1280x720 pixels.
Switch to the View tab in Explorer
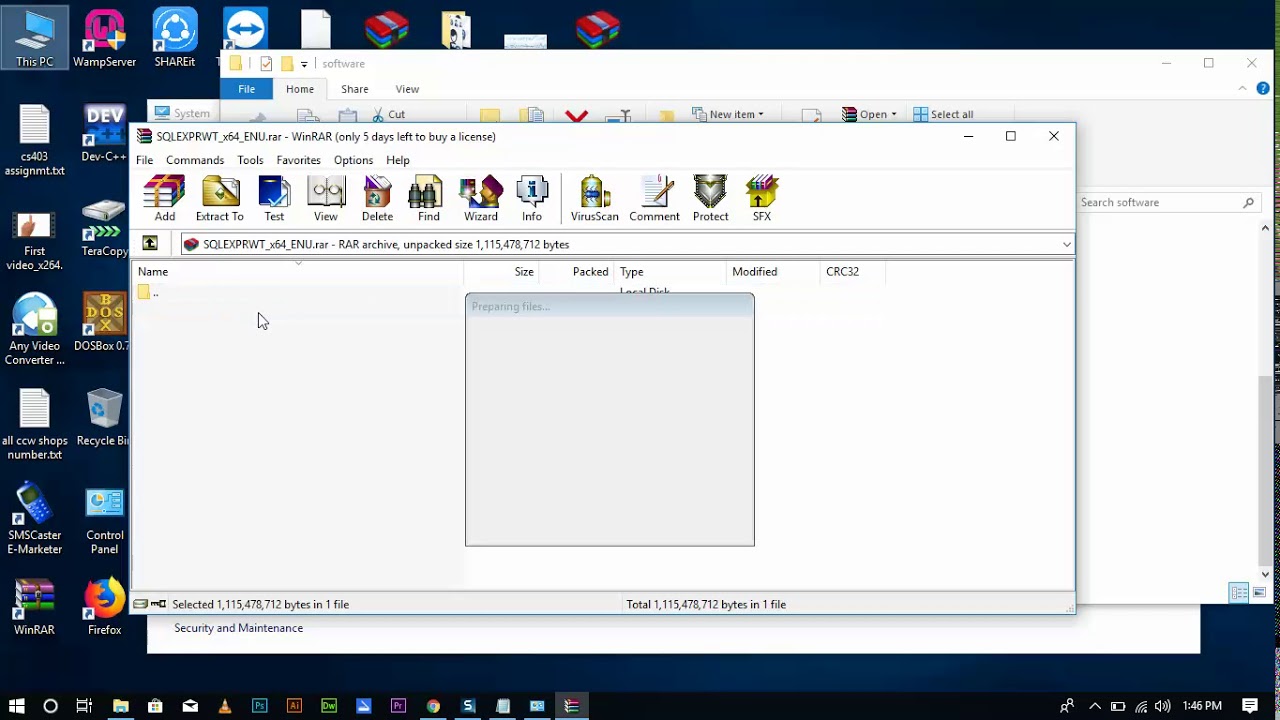(x=407, y=89)
